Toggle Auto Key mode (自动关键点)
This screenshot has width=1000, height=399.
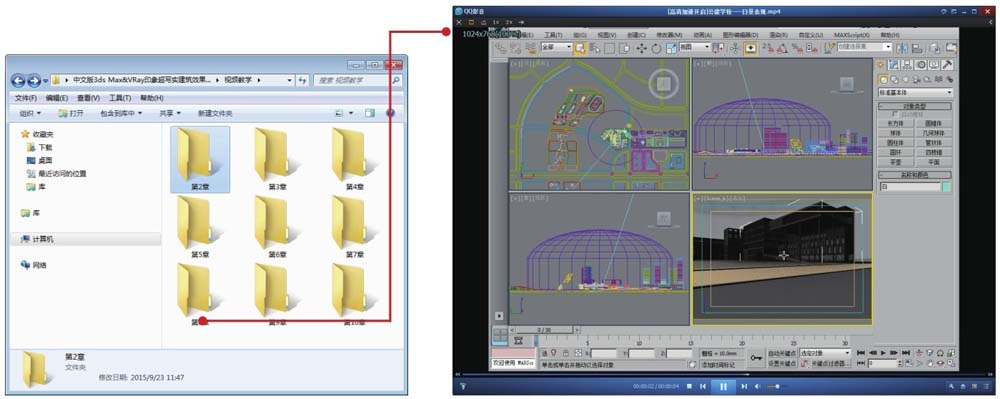(x=782, y=352)
